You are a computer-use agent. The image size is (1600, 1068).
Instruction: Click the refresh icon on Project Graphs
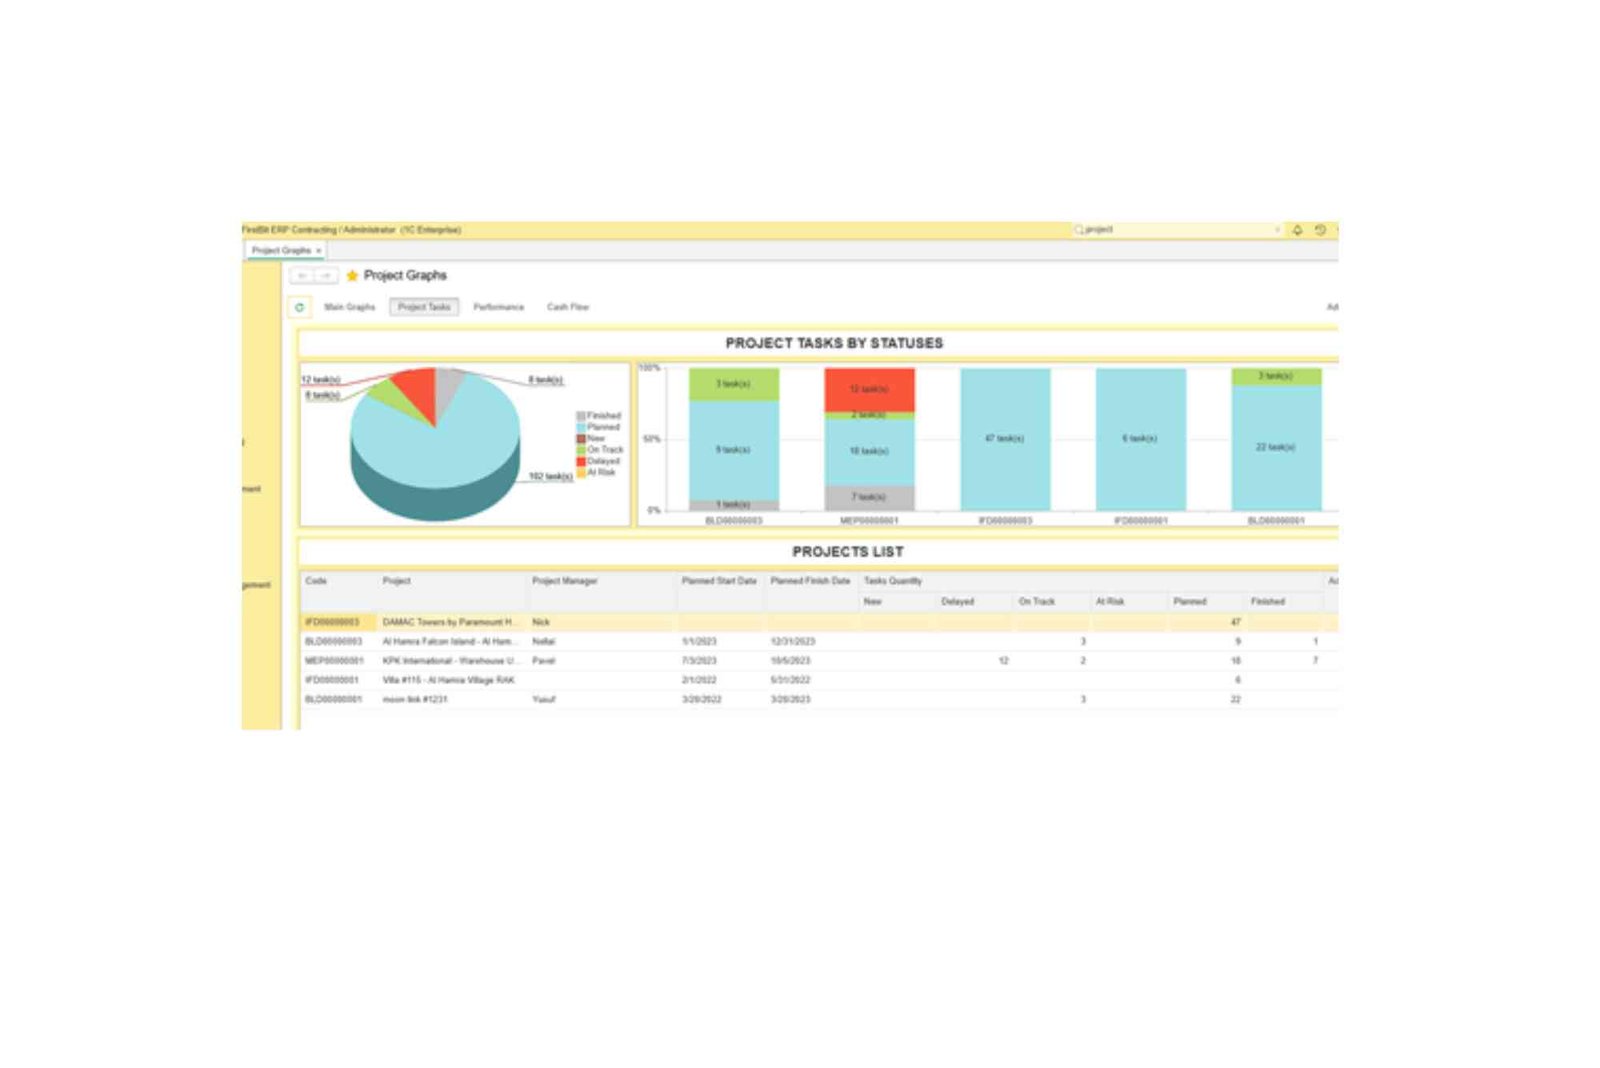coord(300,307)
